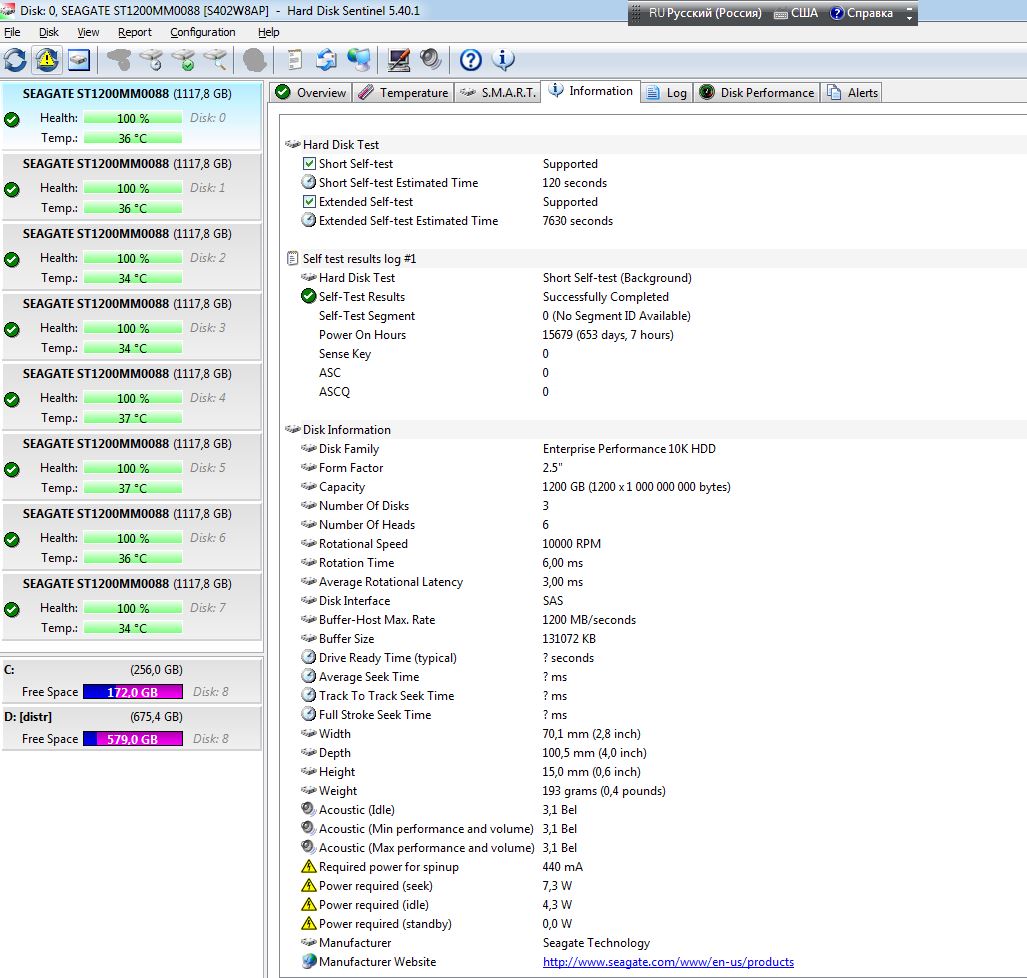Toggle the Short Self-test checkbox

tap(309, 163)
